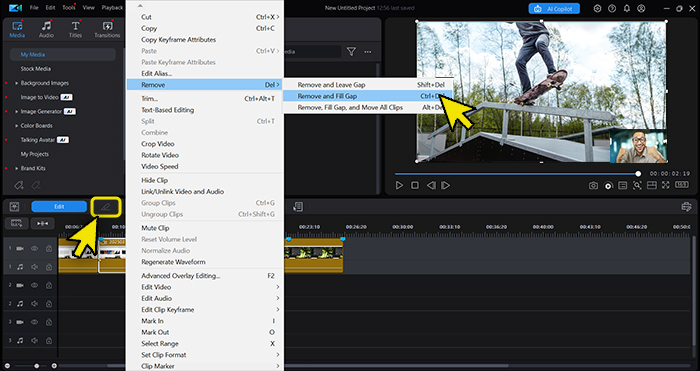
Task: Play the preview video
Action: [399, 185]
